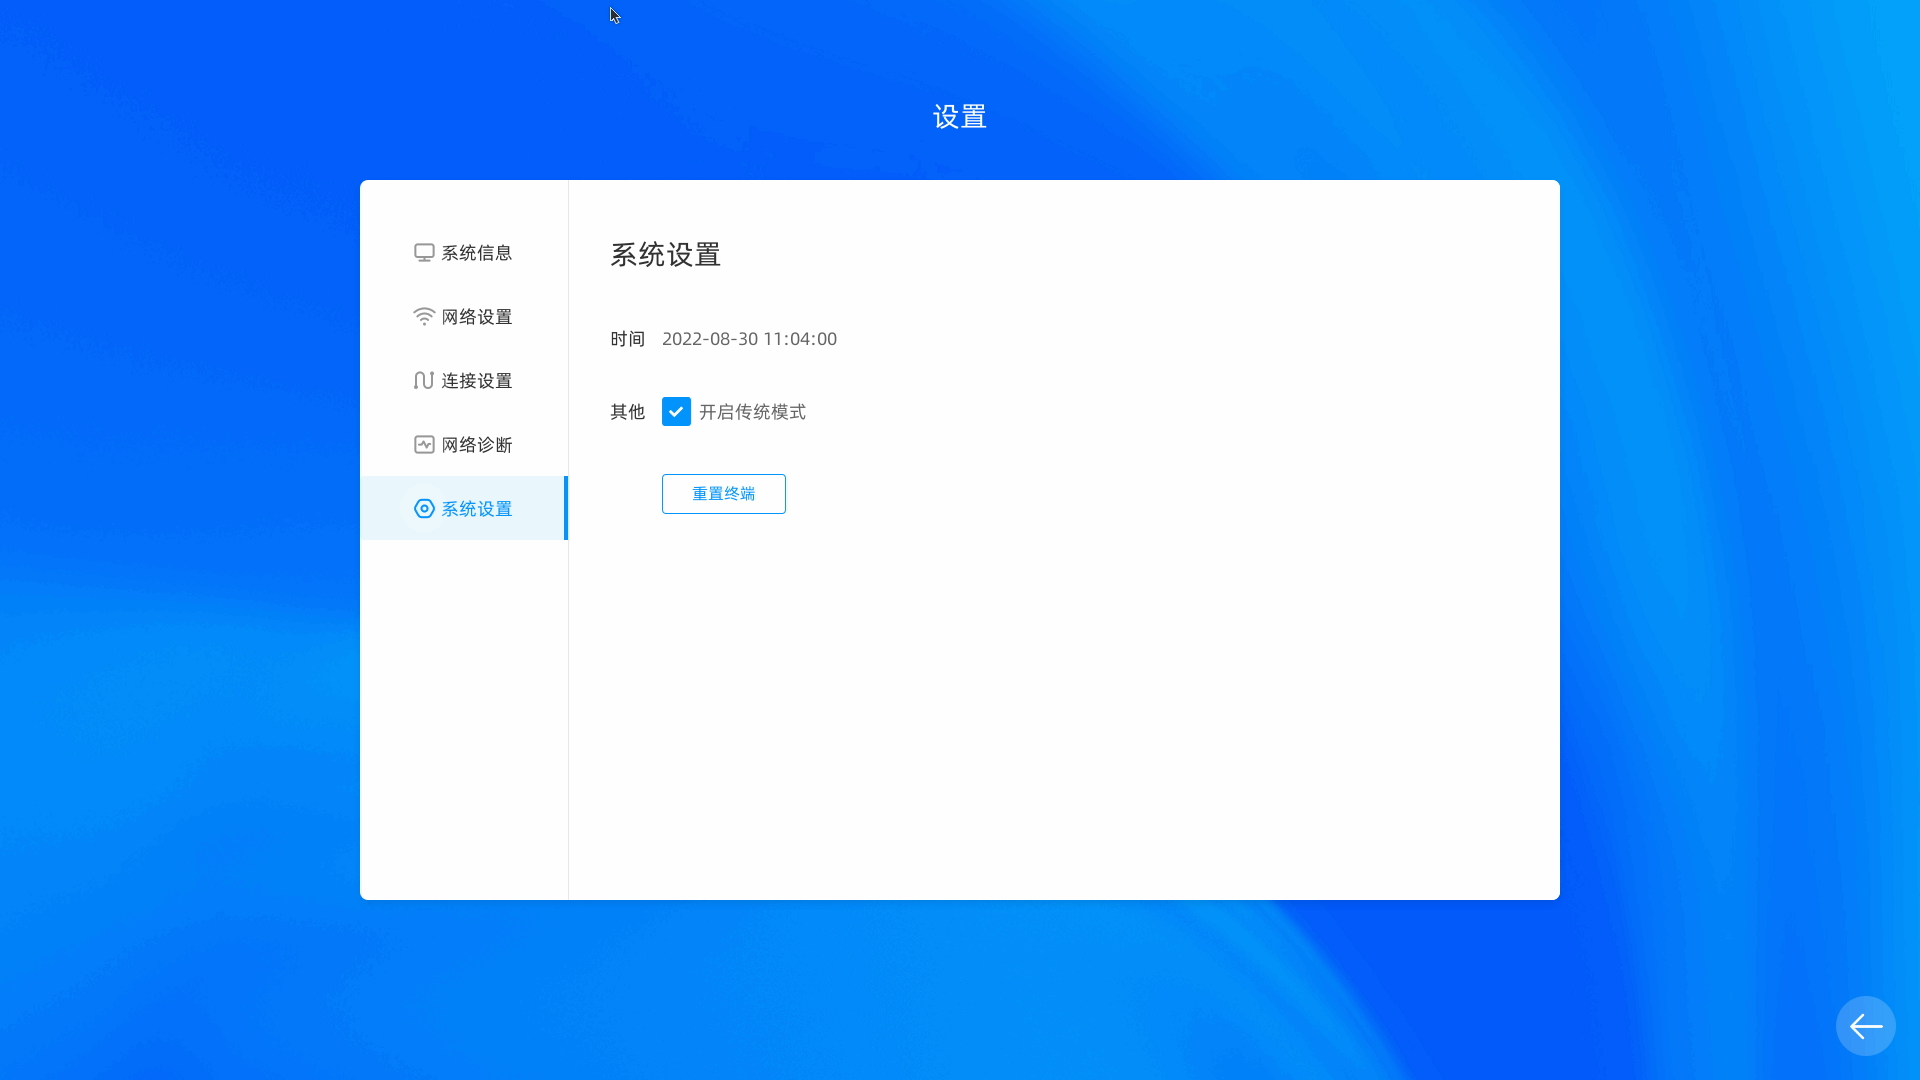Click the blue active indicator bar on sidebar

click(x=566, y=508)
